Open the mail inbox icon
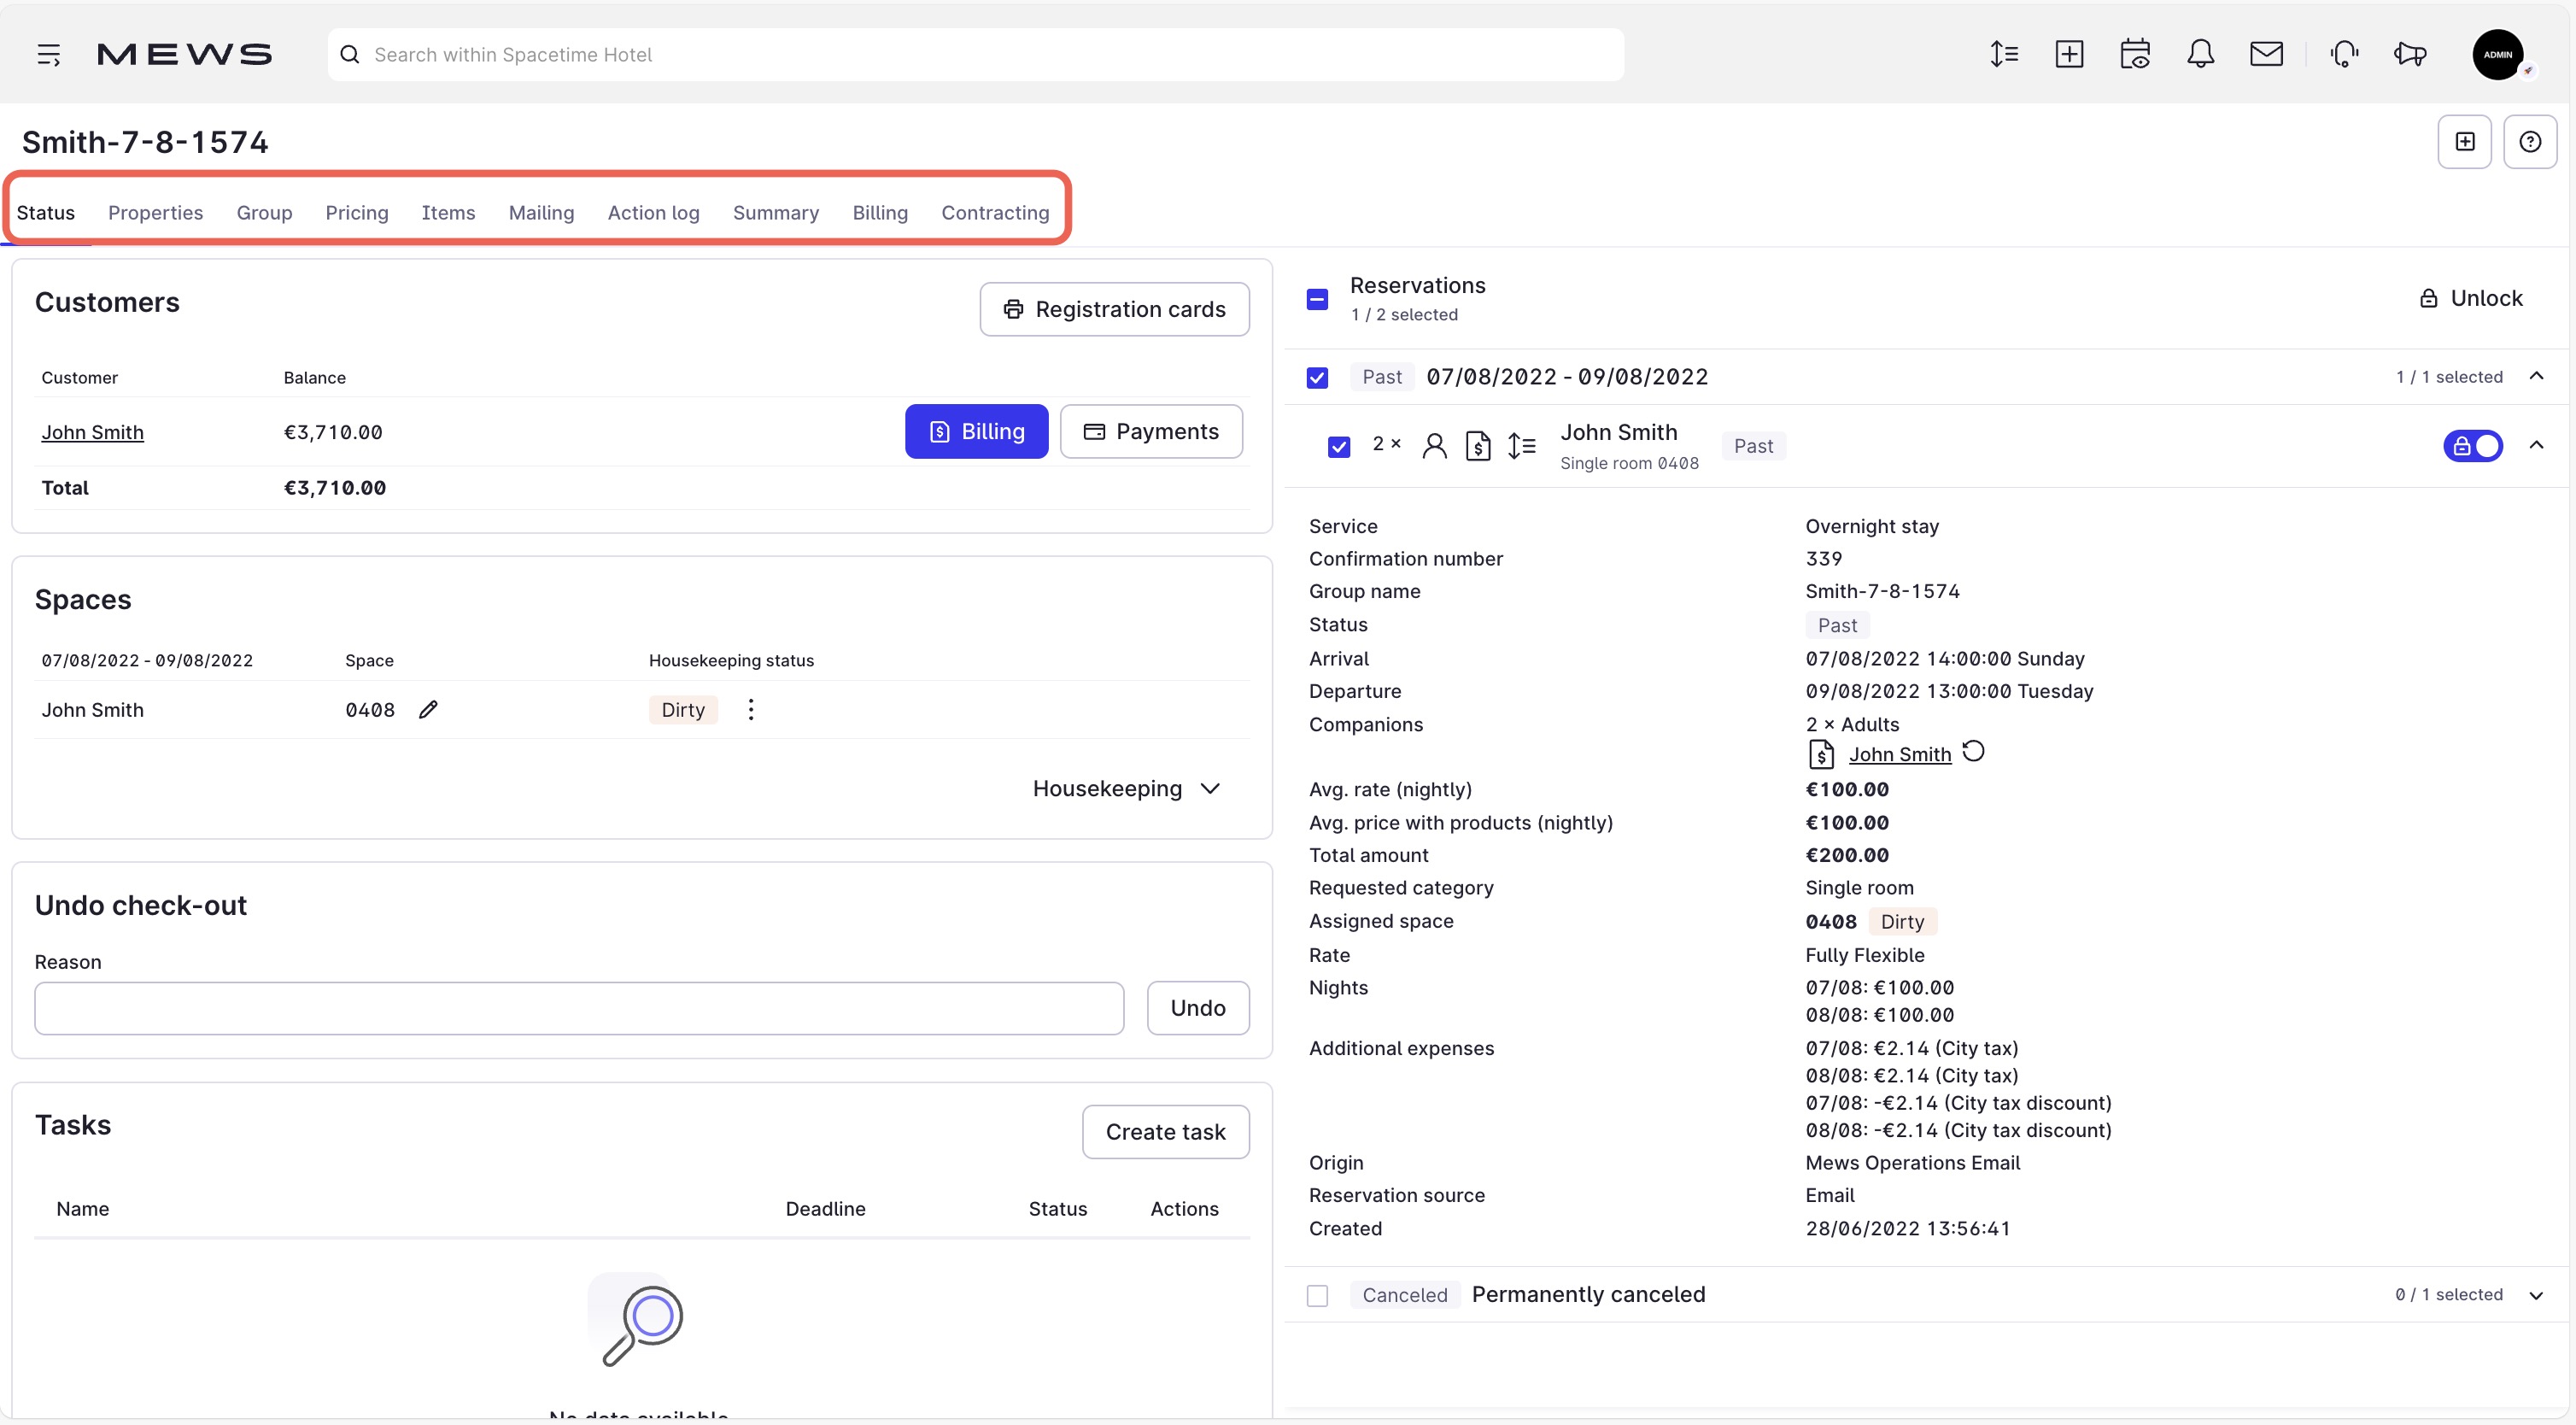 [2267, 54]
